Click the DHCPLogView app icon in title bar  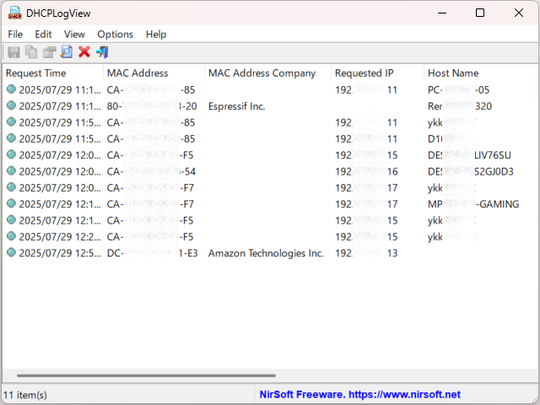(14, 13)
